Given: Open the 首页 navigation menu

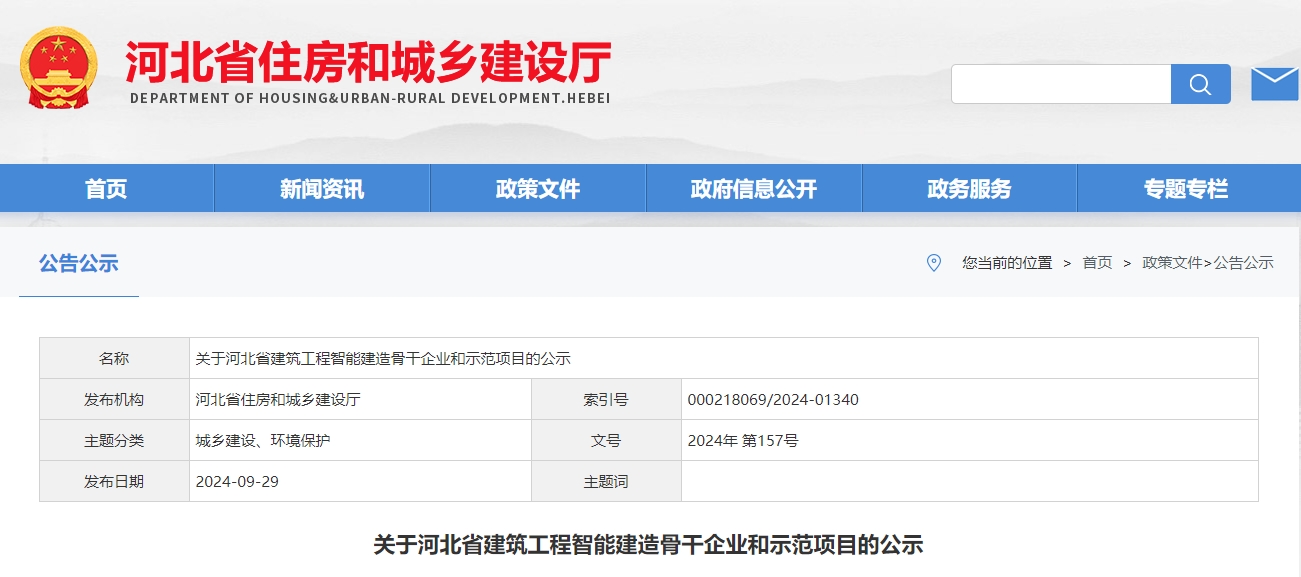Looking at the screenshot, I should pyautogui.click(x=106, y=188).
